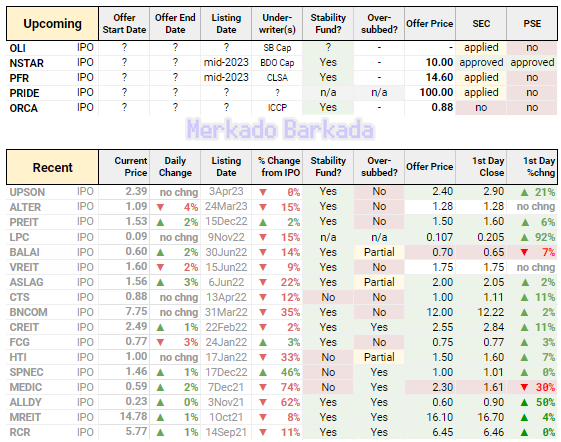Select the VREIT ticker row label
561x442 pixels.
pos(24,267)
